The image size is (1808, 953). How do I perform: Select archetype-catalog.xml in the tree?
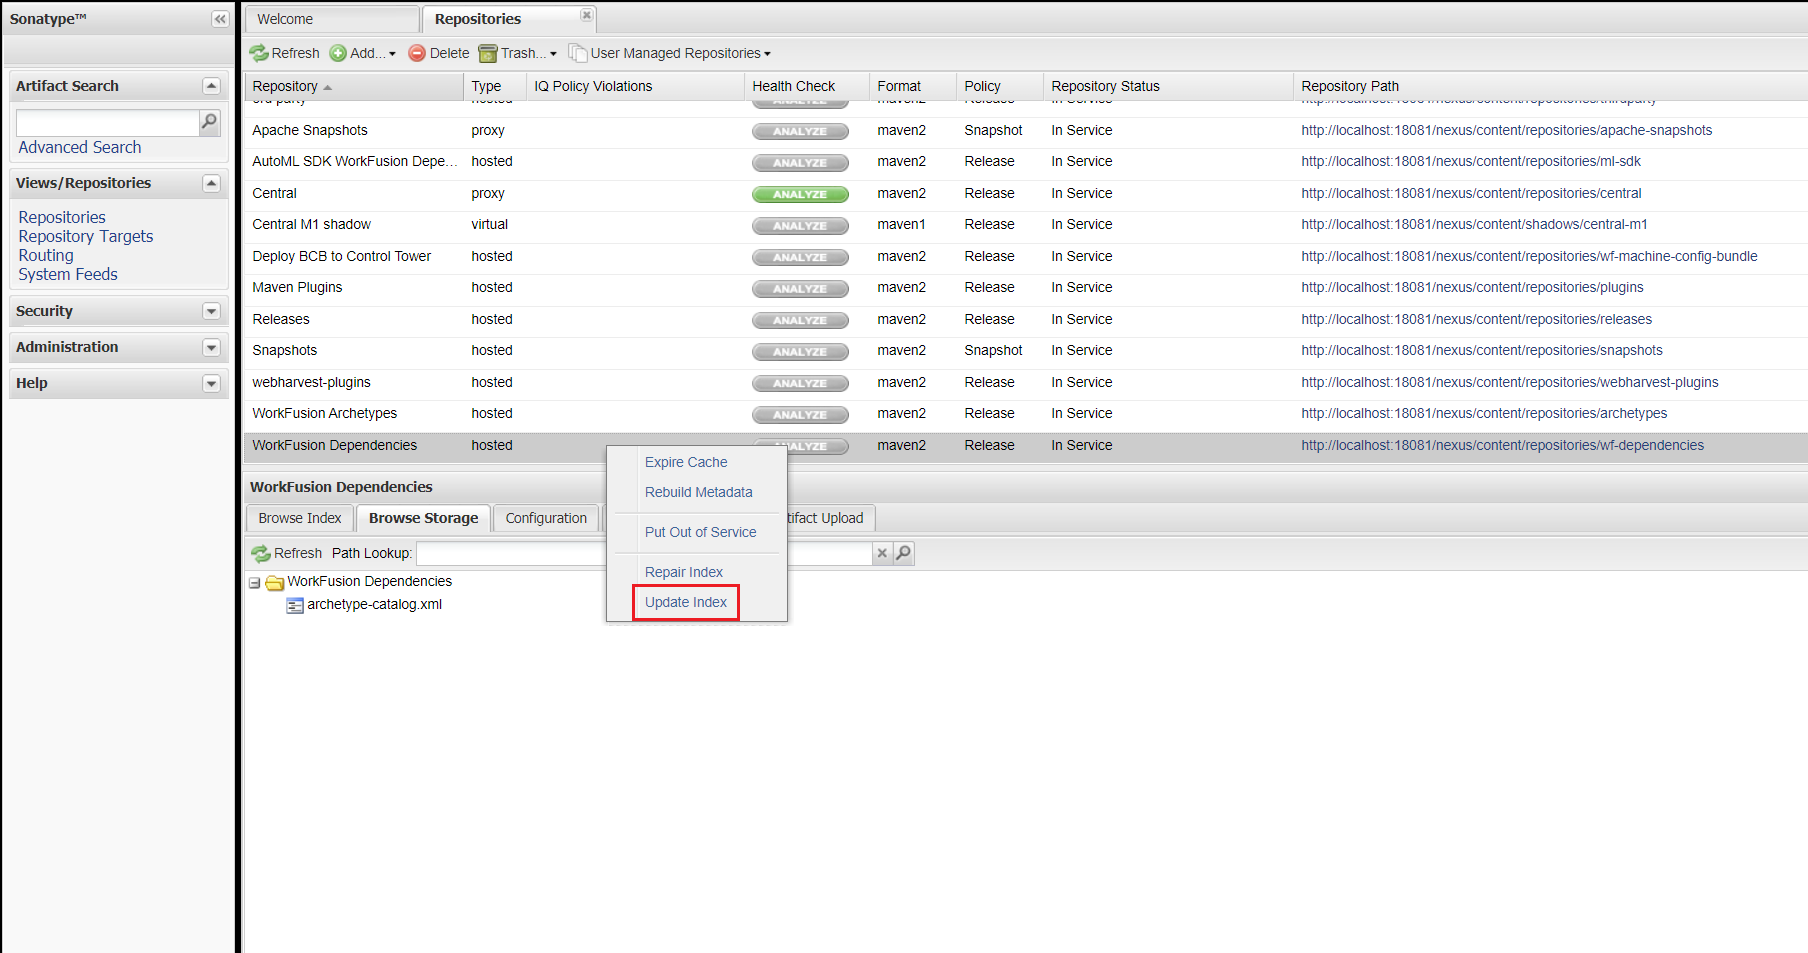tap(374, 604)
